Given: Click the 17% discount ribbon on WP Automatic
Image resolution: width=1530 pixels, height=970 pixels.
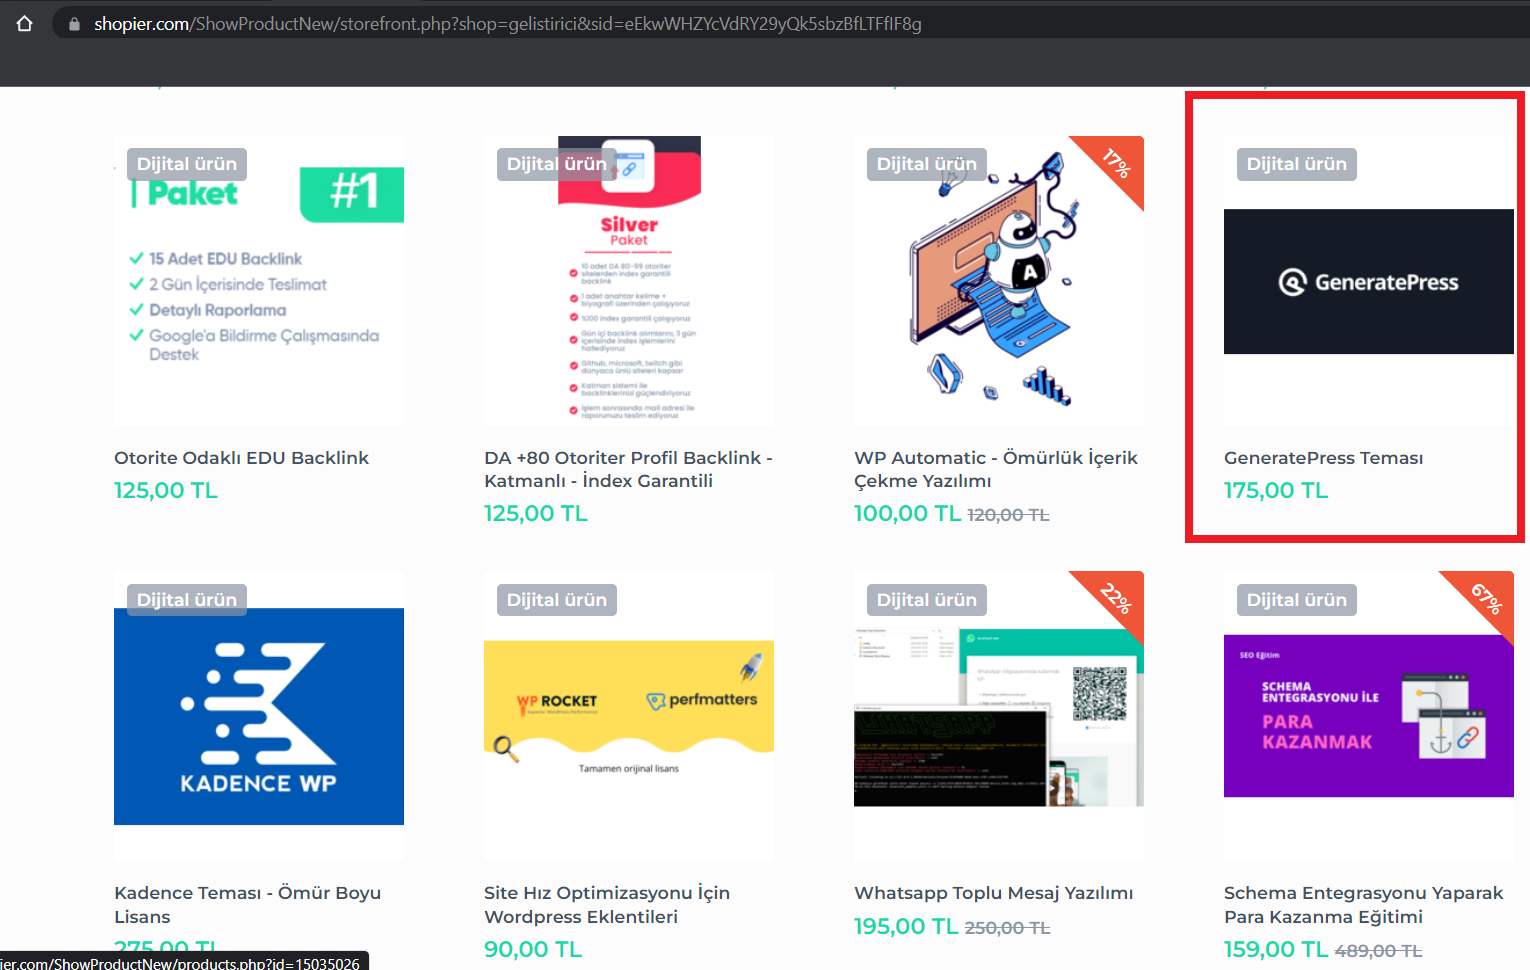Looking at the screenshot, I should pyautogui.click(x=1116, y=163).
